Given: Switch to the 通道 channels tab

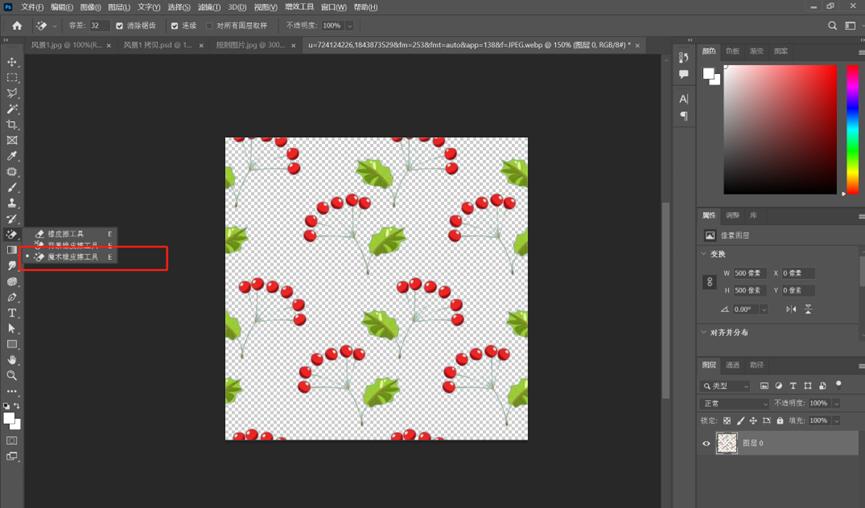Looking at the screenshot, I should click(733, 365).
